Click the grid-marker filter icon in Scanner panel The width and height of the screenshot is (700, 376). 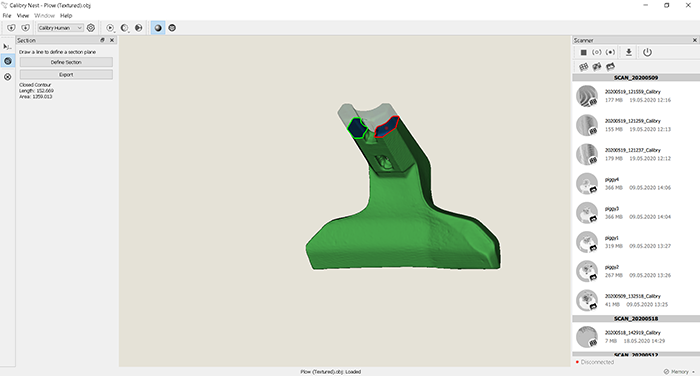point(583,67)
